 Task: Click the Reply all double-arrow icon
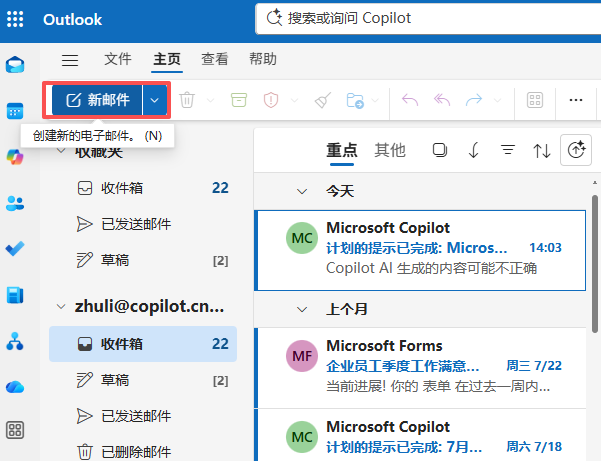(x=442, y=100)
